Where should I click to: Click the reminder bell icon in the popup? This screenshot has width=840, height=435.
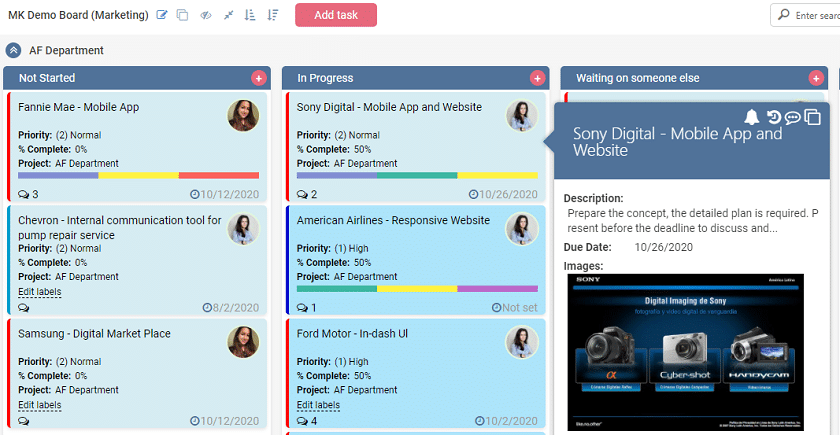752,116
